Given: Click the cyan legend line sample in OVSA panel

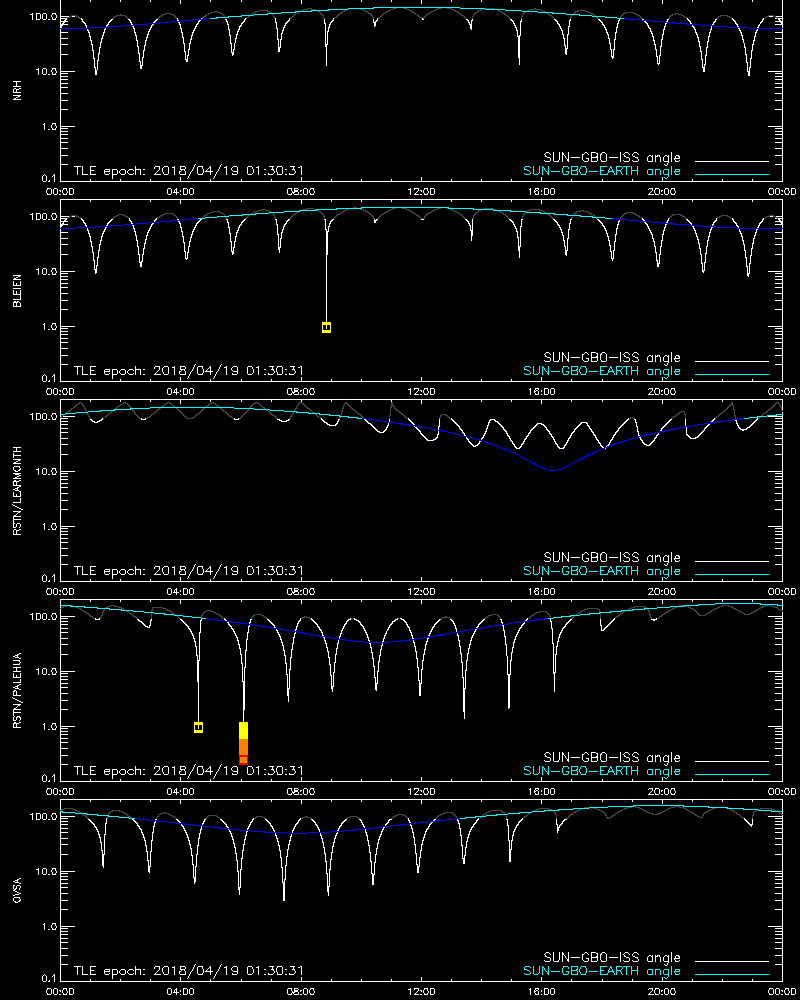Looking at the screenshot, I should (x=732, y=974).
